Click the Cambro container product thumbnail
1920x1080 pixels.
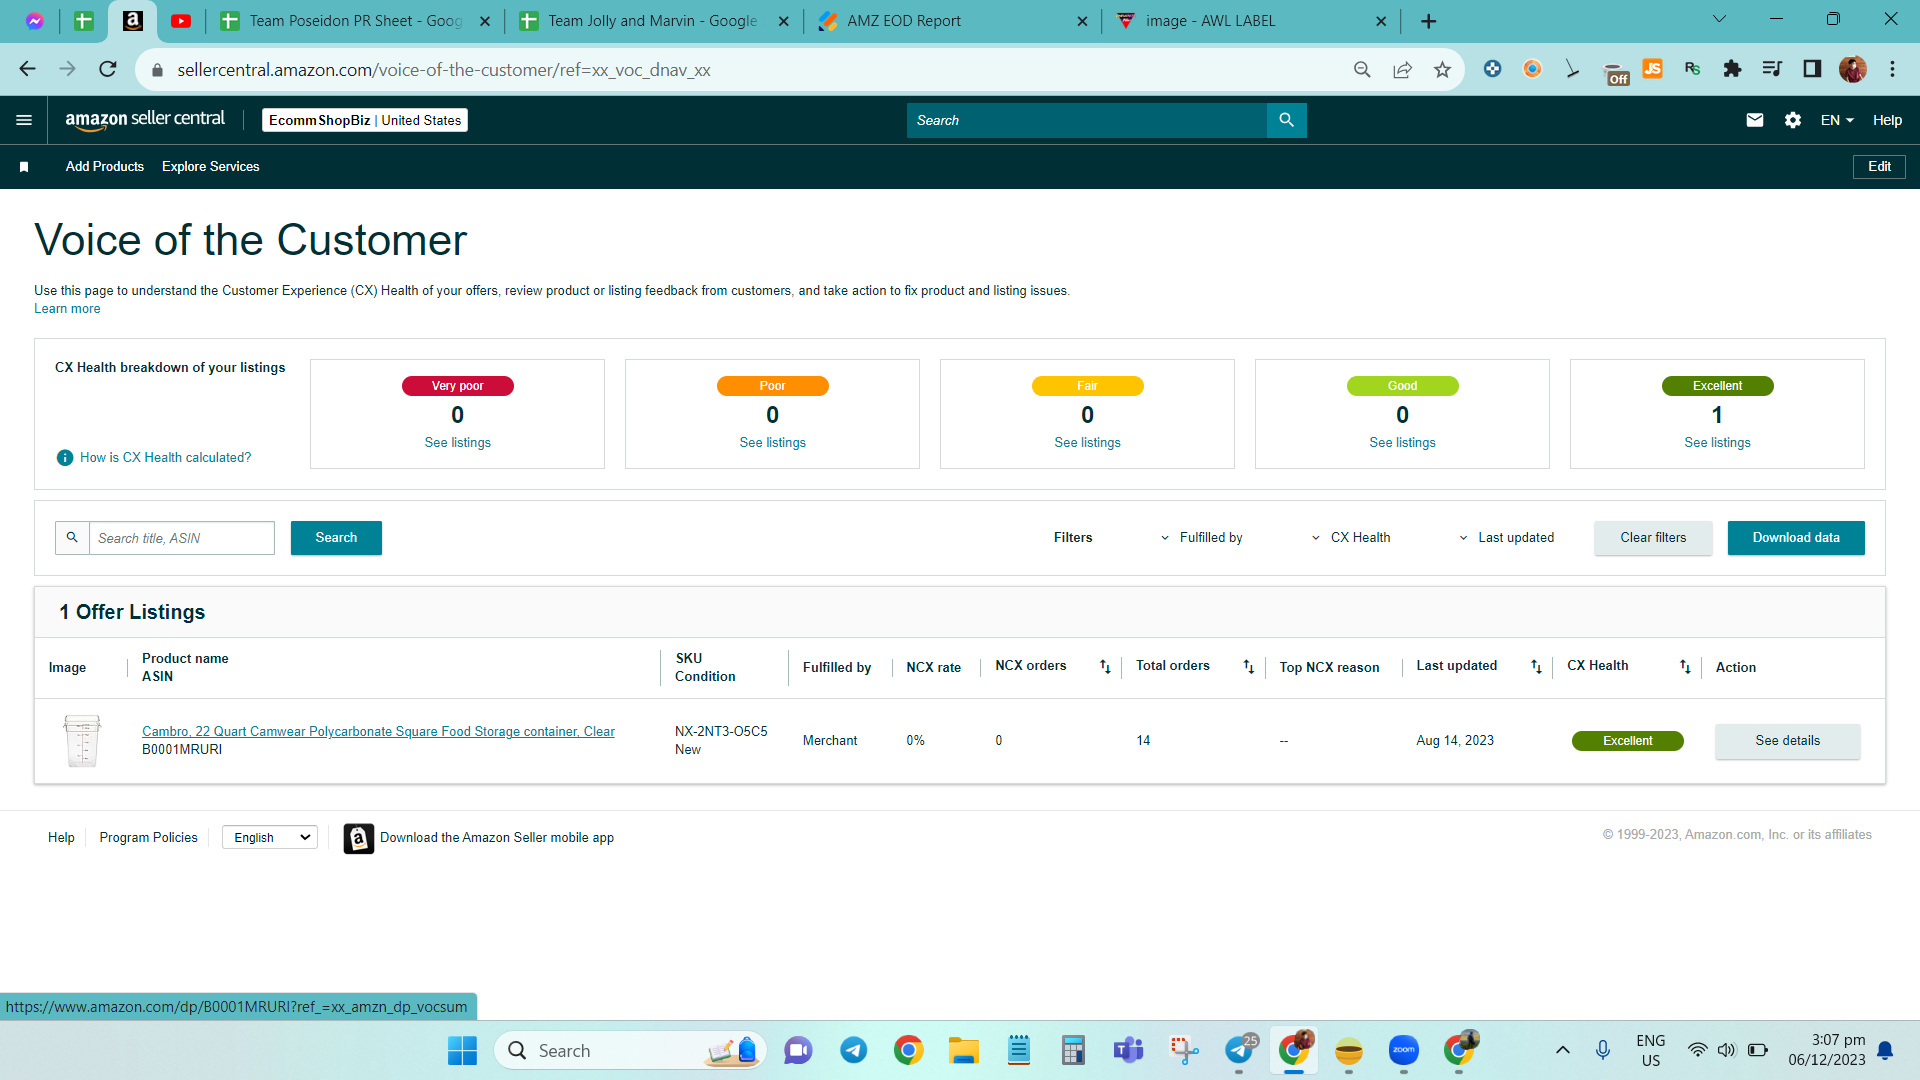(82, 741)
